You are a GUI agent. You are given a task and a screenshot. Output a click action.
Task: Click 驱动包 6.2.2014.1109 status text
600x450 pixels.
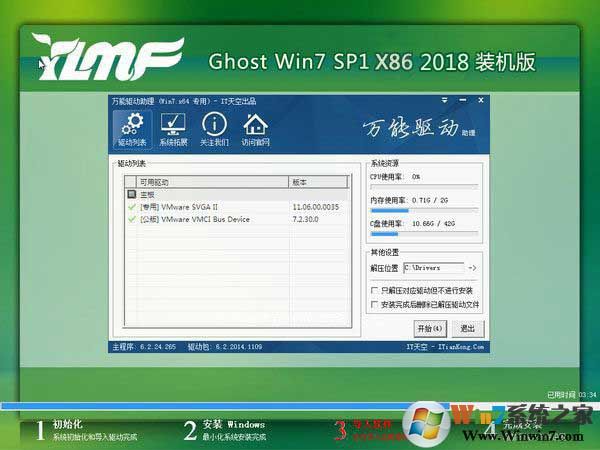coord(225,347)
